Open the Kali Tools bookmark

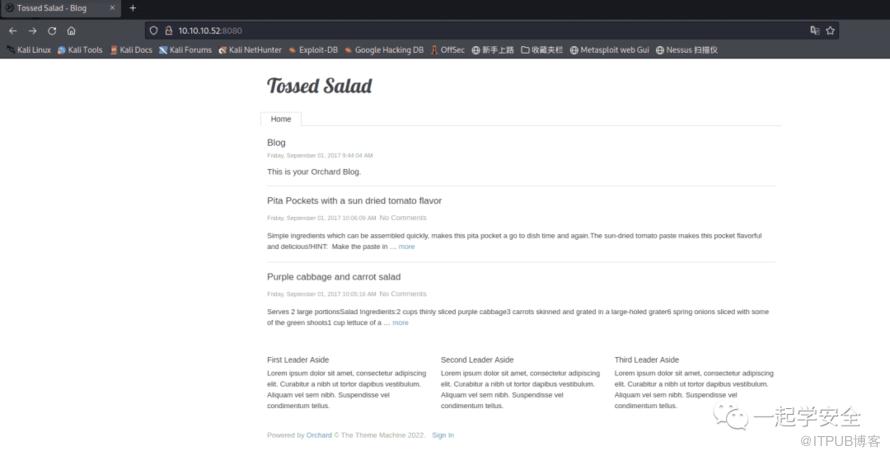click(80, 50)
